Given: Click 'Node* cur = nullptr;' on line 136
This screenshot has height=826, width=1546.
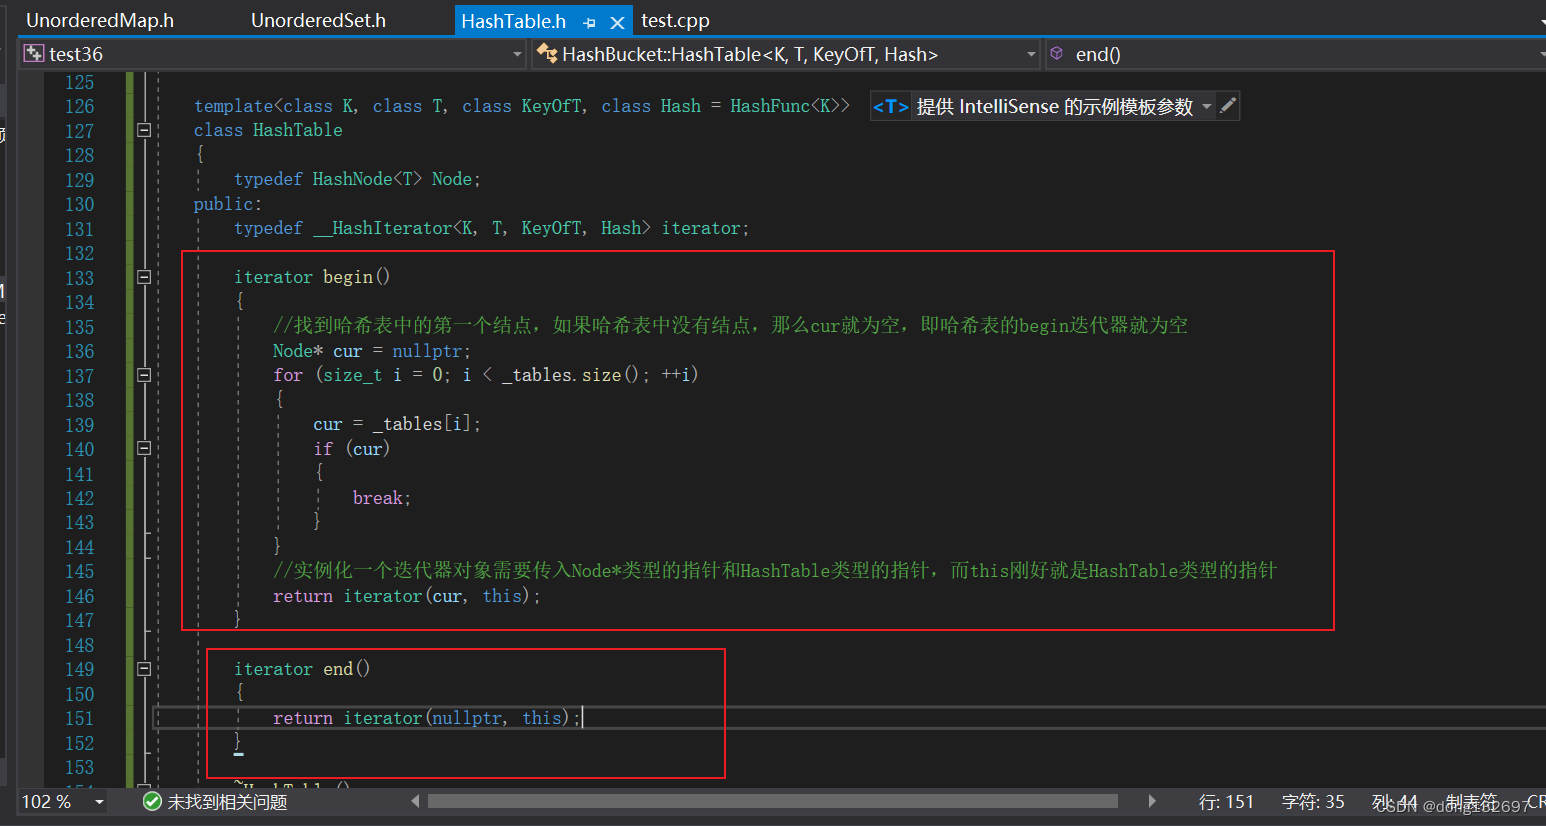Looking at the screenshot, I should (371, 351).
